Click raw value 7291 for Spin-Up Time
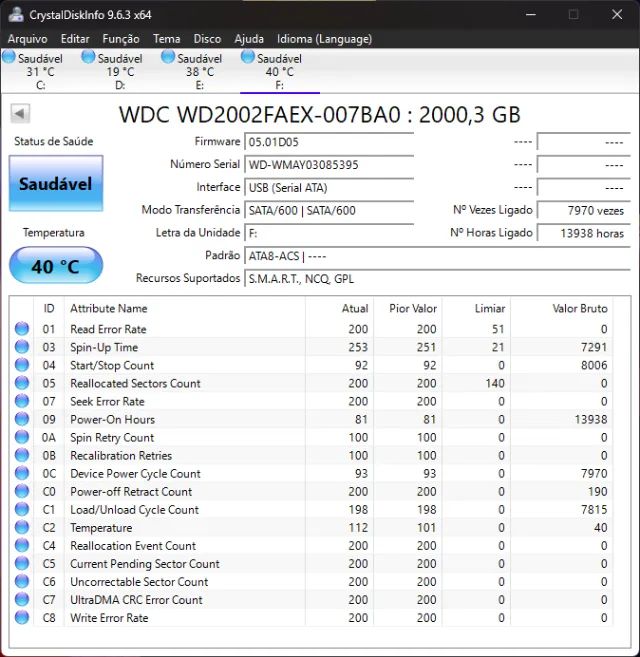This screenshot has height=657, width=640. (x=594, y=347)
